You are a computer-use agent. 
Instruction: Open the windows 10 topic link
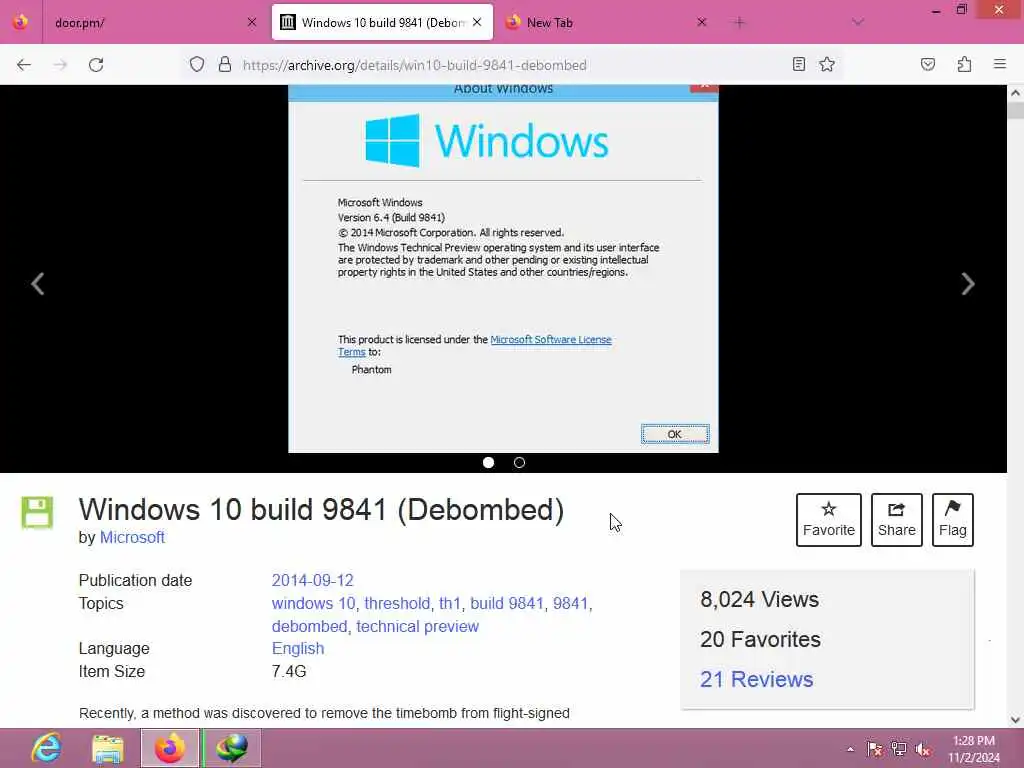point(313,603)
